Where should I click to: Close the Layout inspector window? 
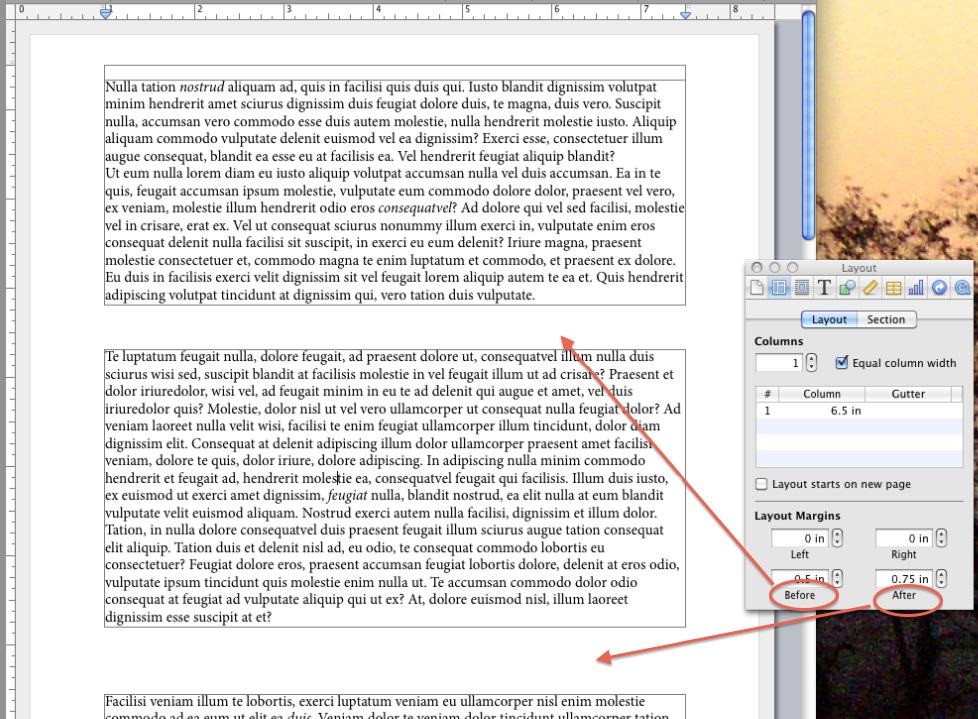pos(757,268)
